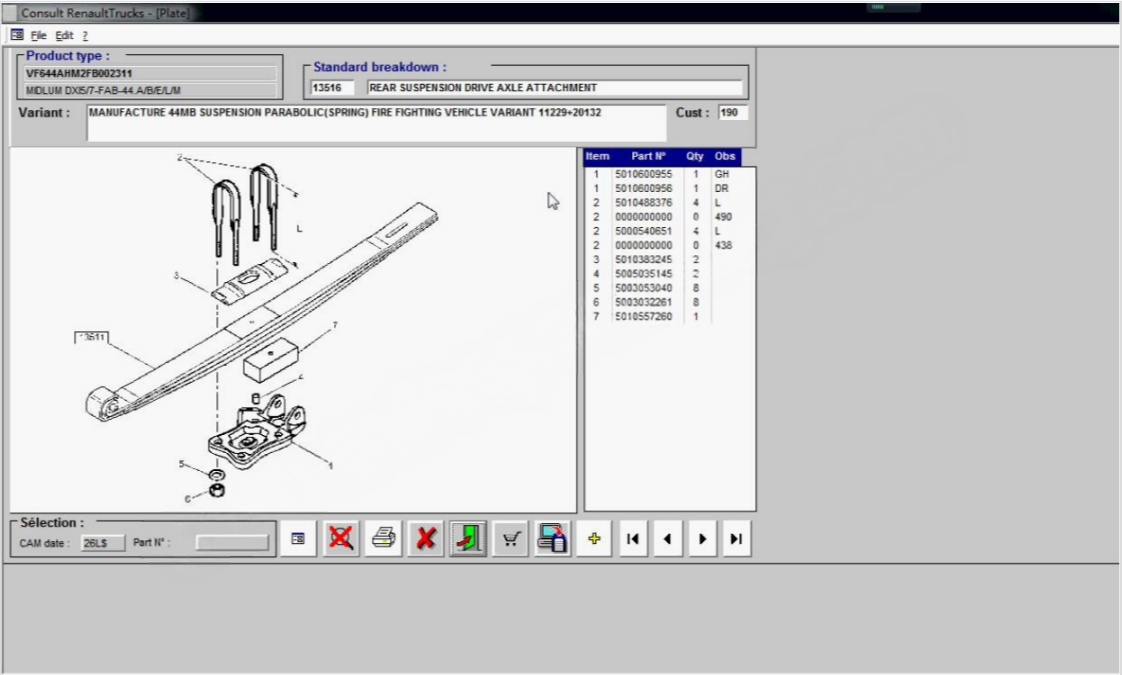The image size is (1122, 675).
Task: Click the nut part labeled 6 in diagram
Action: pyautogui.click(x=216, y=490)
